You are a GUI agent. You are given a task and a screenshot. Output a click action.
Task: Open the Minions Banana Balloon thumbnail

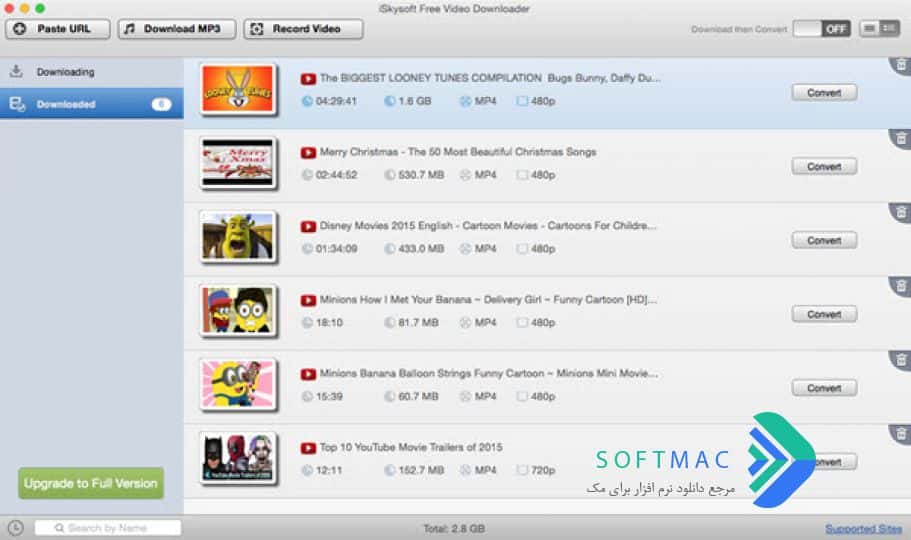click(x=238, y=384)
